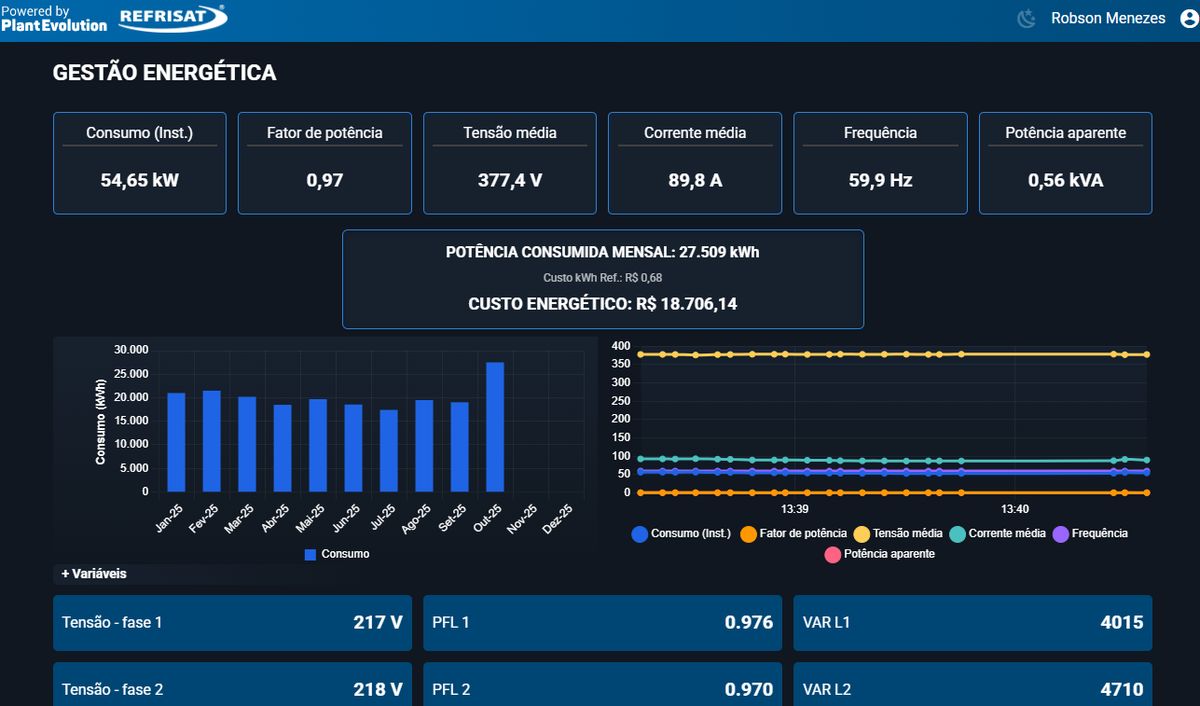This screenshot has width=1200, height=706.
Task: Open Robson Menezes user menu
Action: (1108, 18)
